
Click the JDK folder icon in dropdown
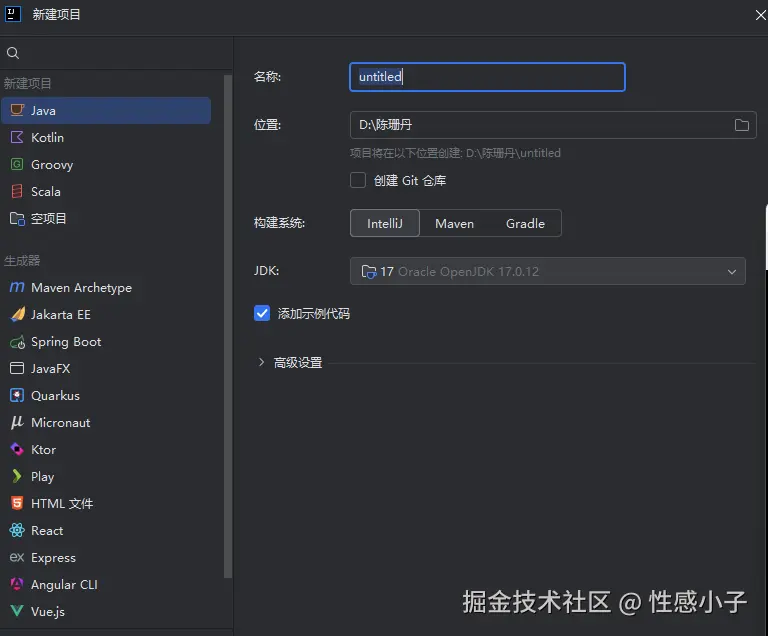[368, 271]
